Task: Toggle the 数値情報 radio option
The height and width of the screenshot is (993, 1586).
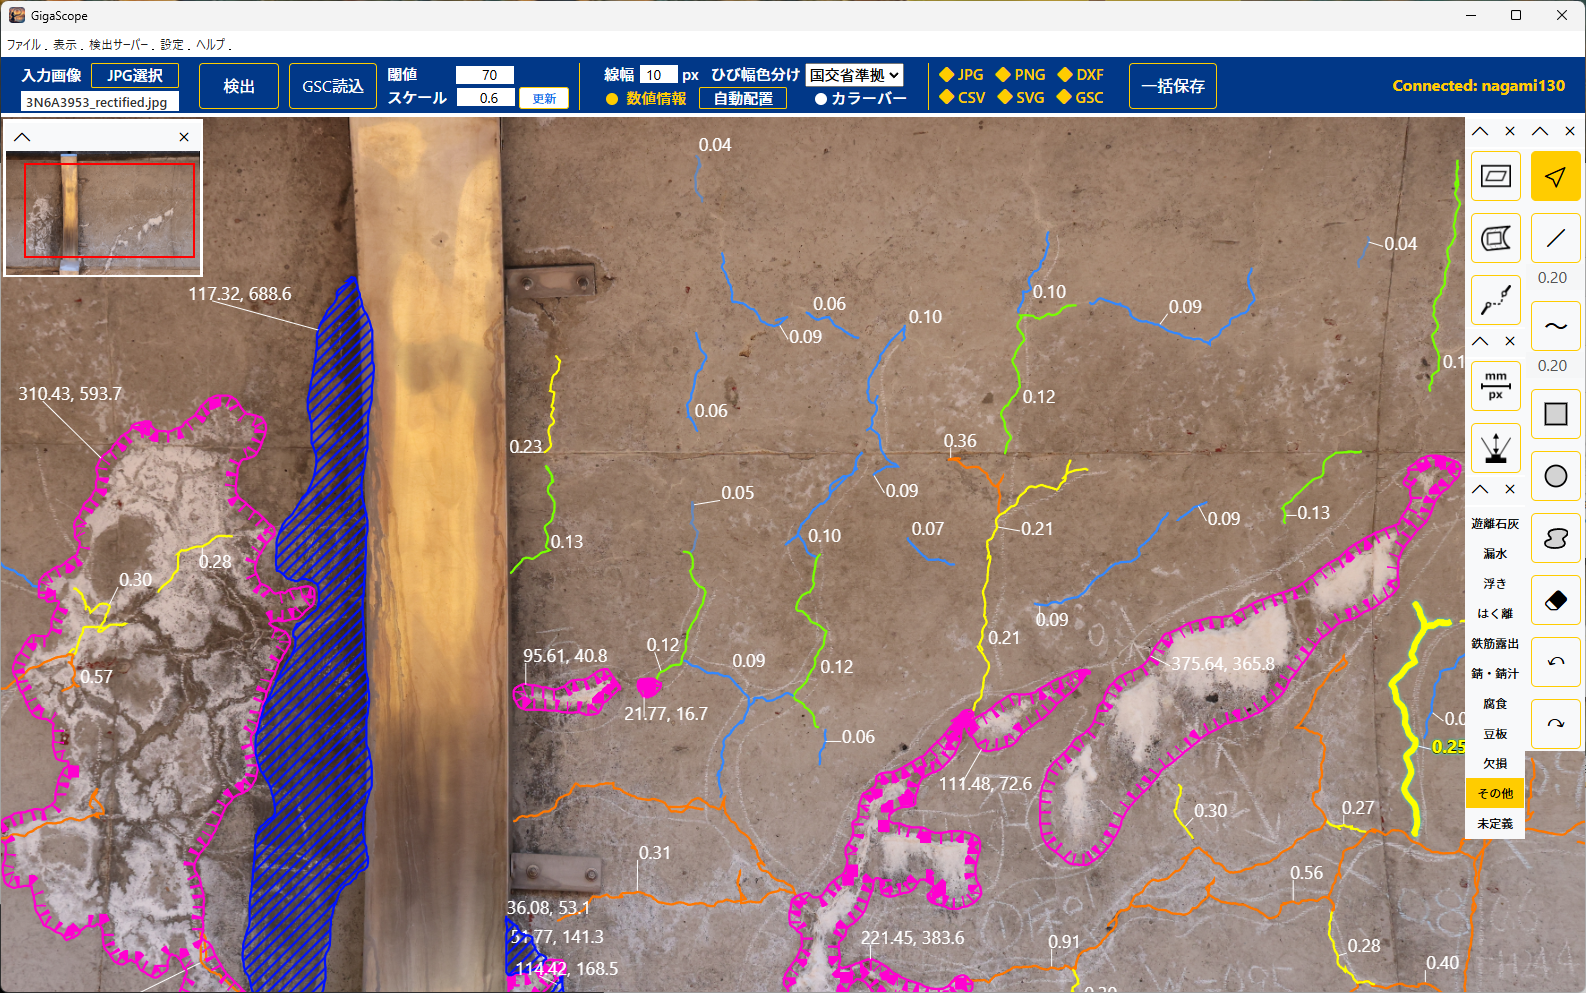Action: [x=612, y=99]
